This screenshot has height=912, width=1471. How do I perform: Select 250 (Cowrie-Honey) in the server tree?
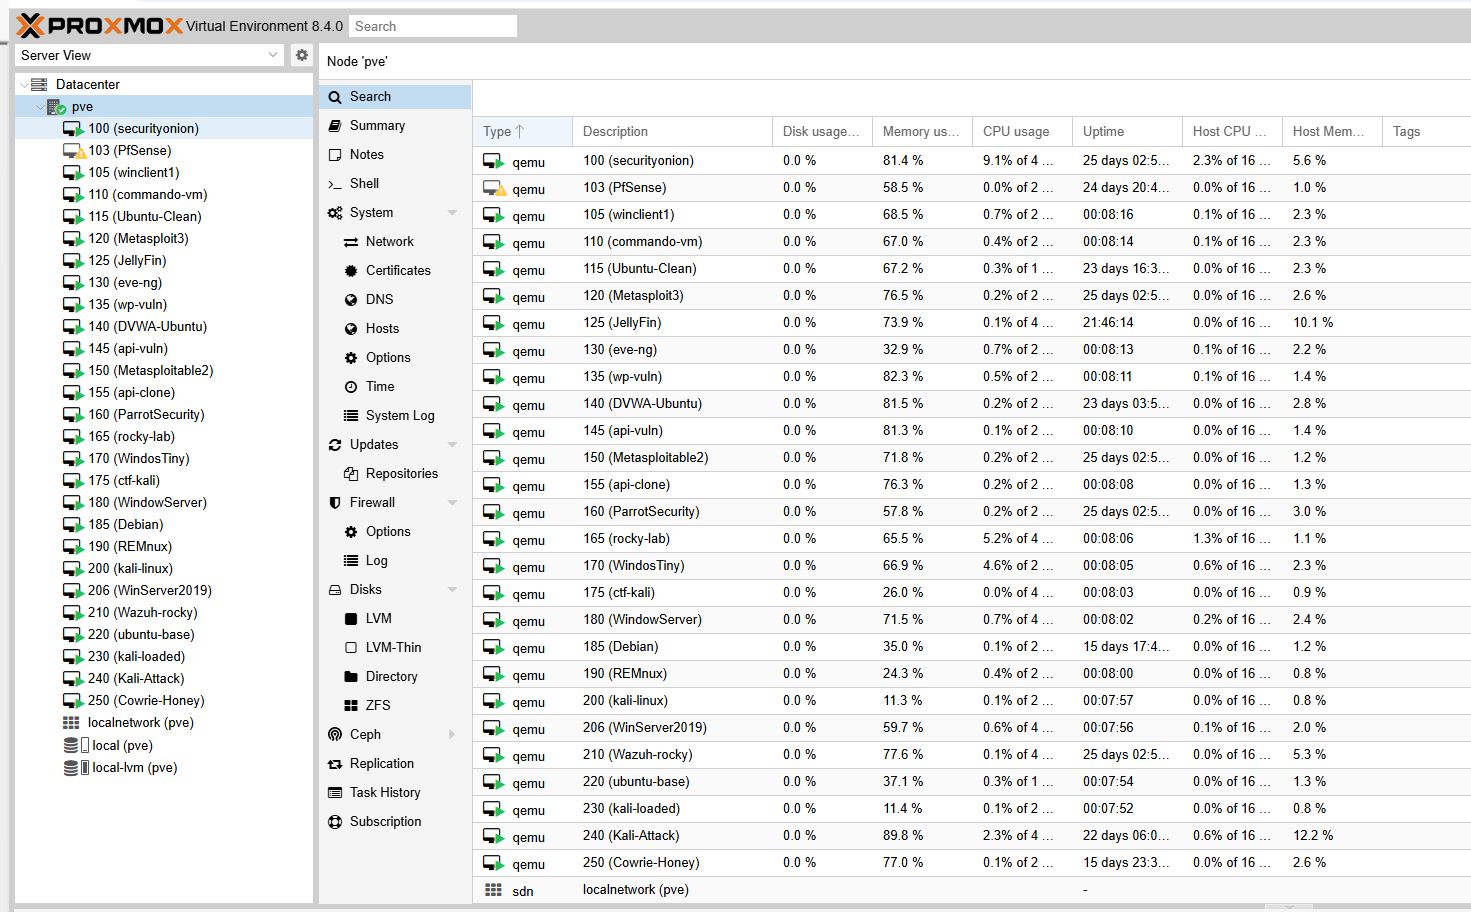pos(163,701)
